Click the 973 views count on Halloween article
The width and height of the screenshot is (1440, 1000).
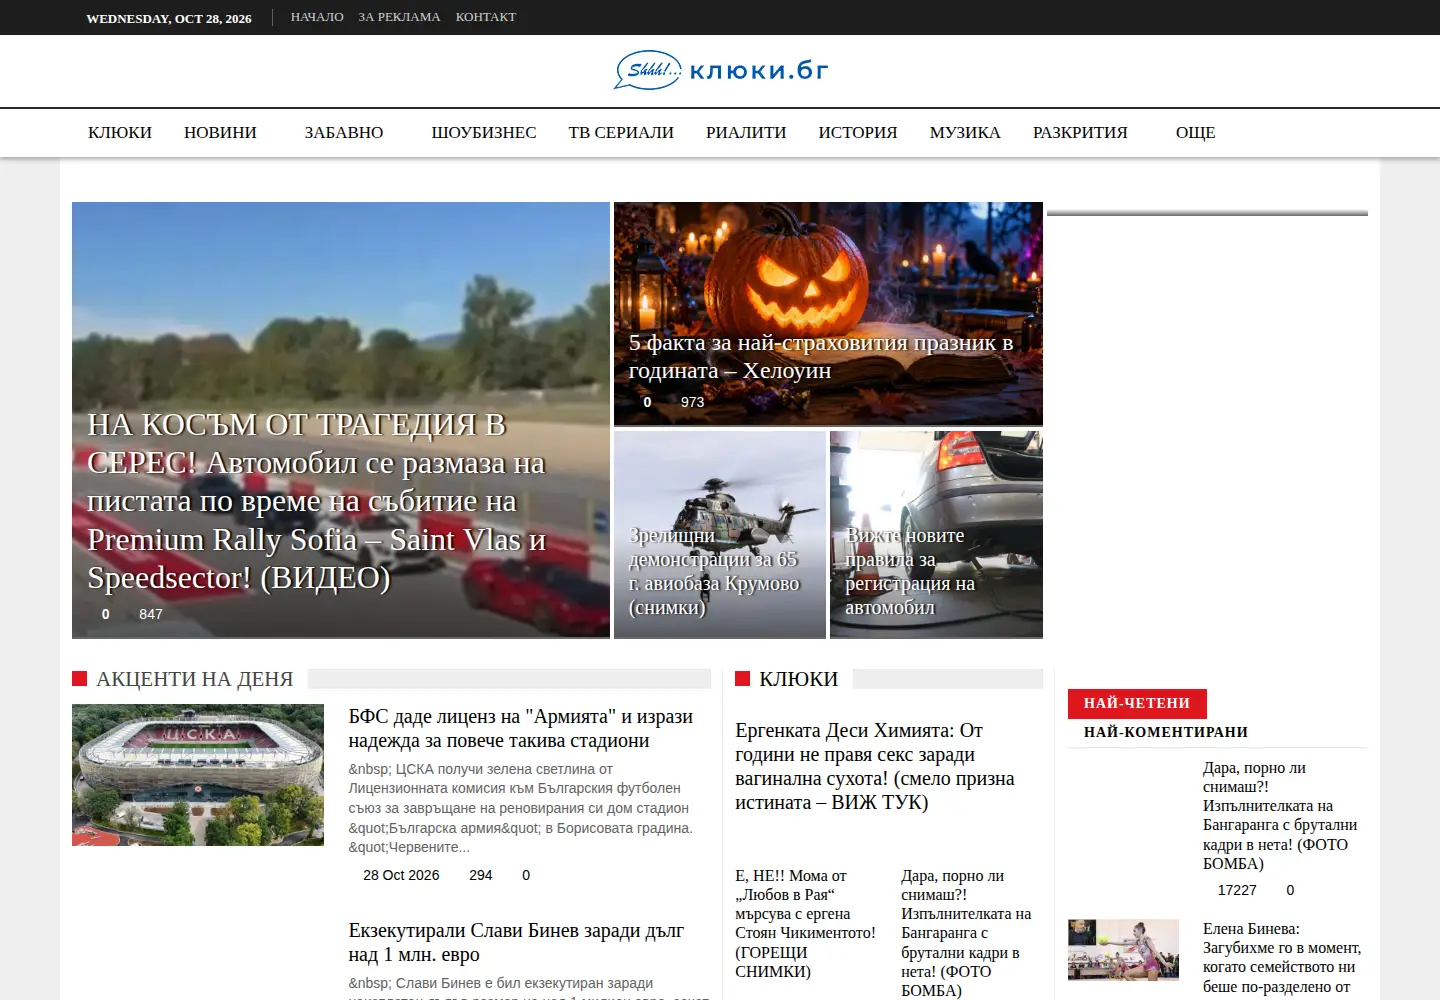pyautogui.click(x=692, y=402)
